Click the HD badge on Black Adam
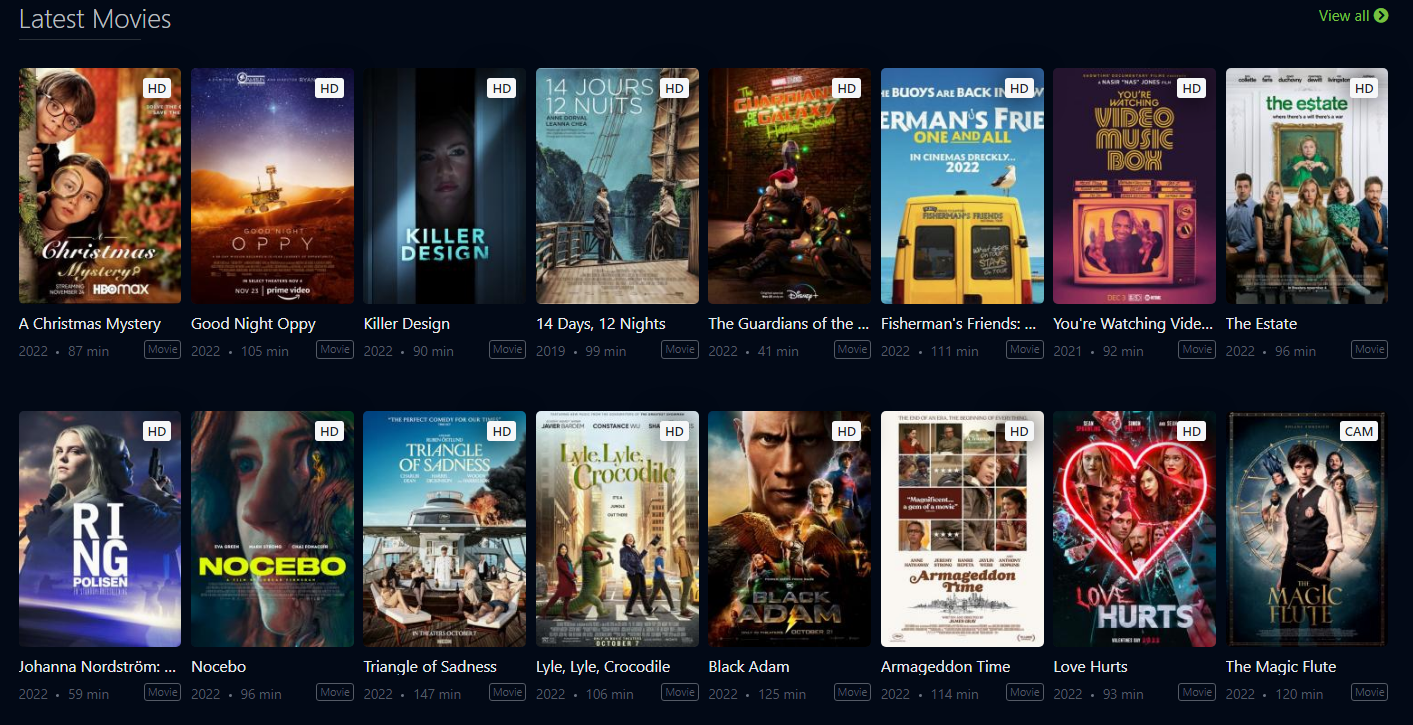Viewport: 1413px width, 725px height. tap(847, 431)
